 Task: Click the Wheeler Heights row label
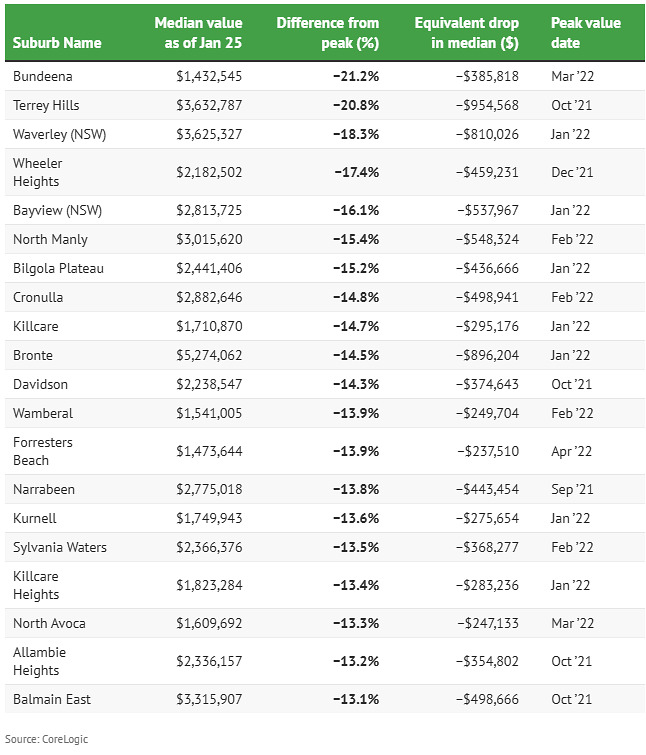point(38,172)
